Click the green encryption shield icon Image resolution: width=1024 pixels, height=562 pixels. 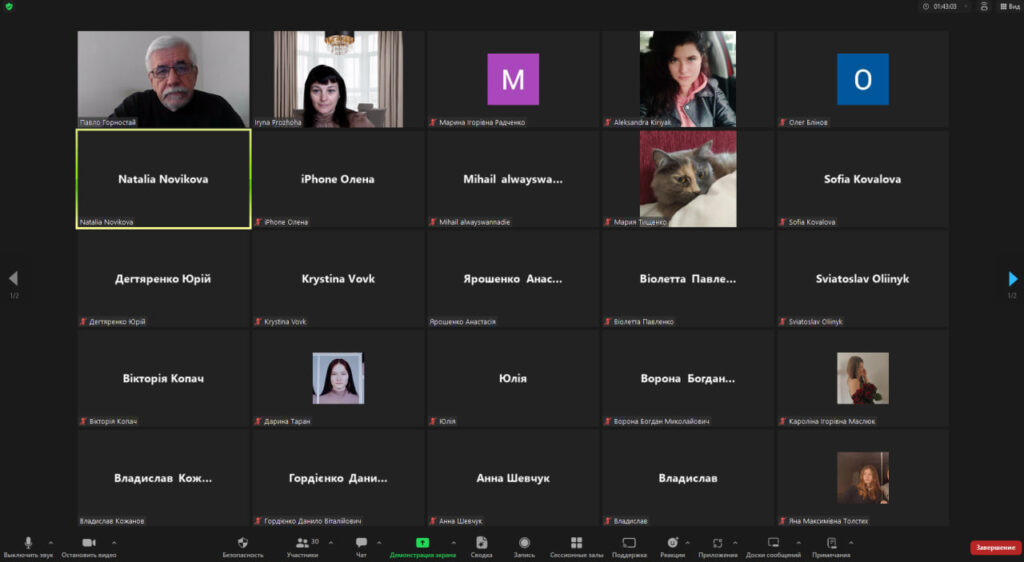pyautogui.click(x=9, y=6)
